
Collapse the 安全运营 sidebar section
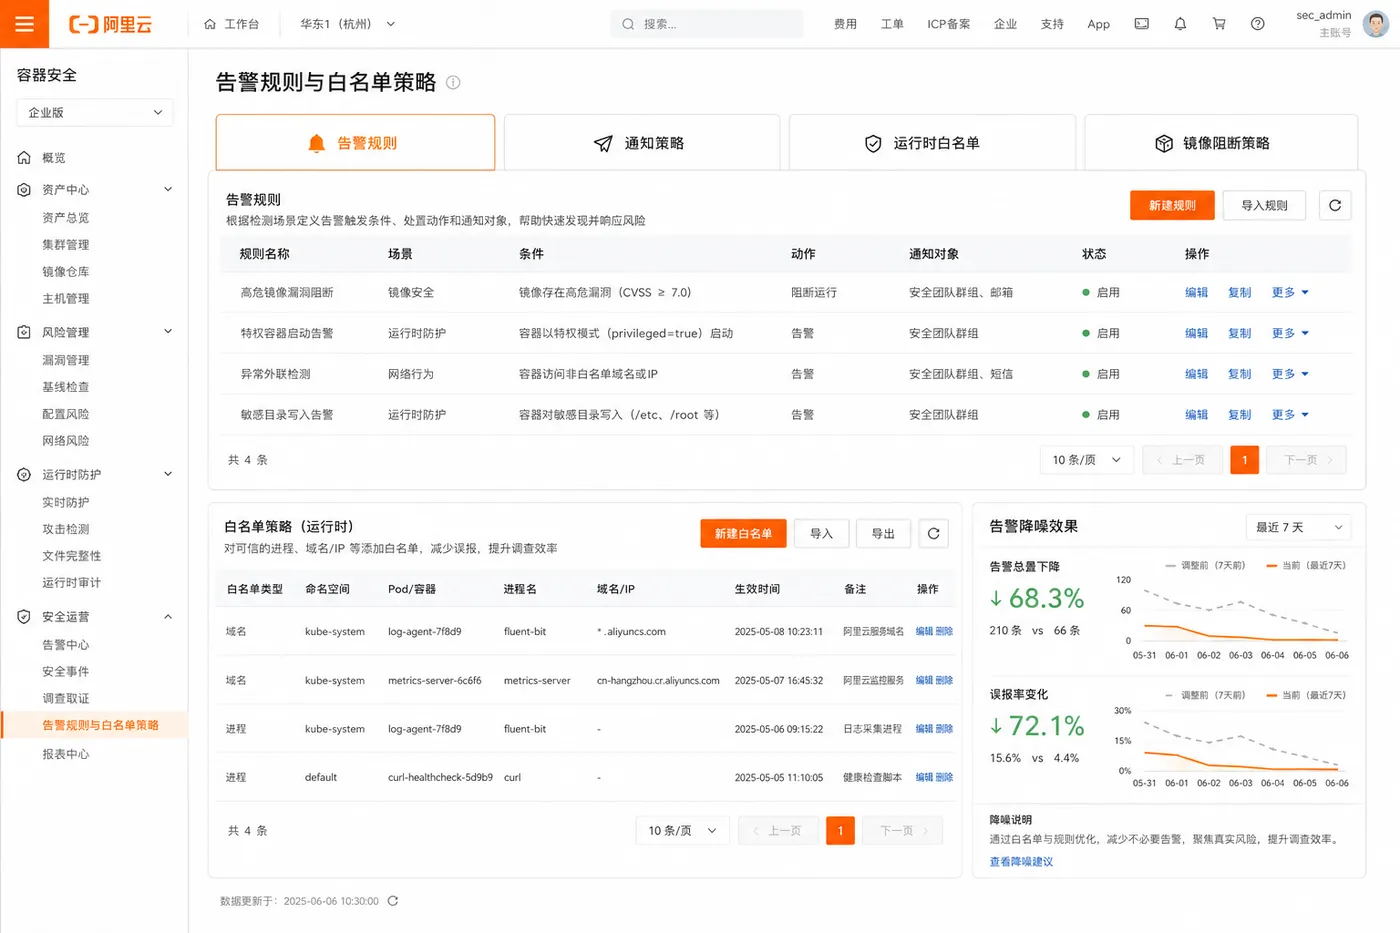pos(168,617)
